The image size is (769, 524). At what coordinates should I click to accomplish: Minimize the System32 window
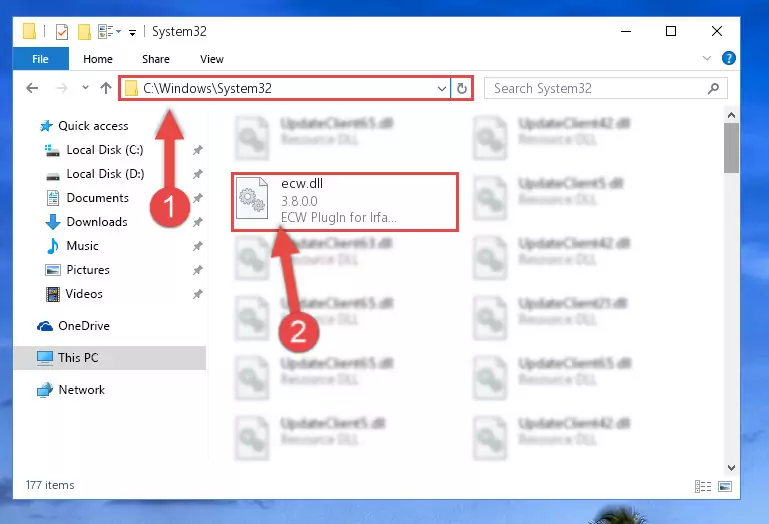click(x=626, y=31)
